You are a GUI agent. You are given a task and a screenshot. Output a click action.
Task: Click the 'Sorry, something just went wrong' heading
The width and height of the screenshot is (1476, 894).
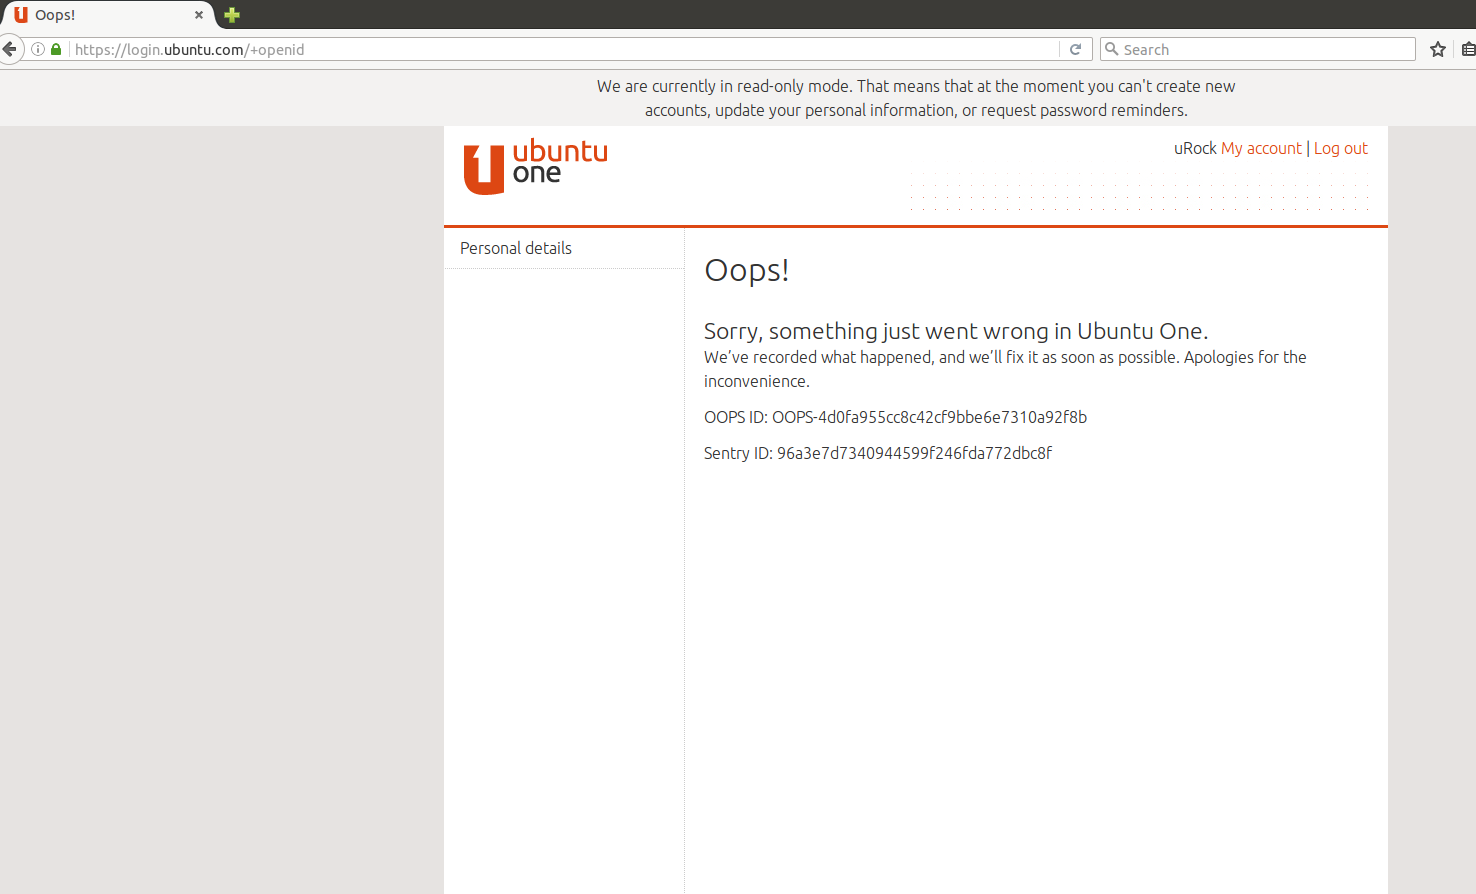click(956, 331)
